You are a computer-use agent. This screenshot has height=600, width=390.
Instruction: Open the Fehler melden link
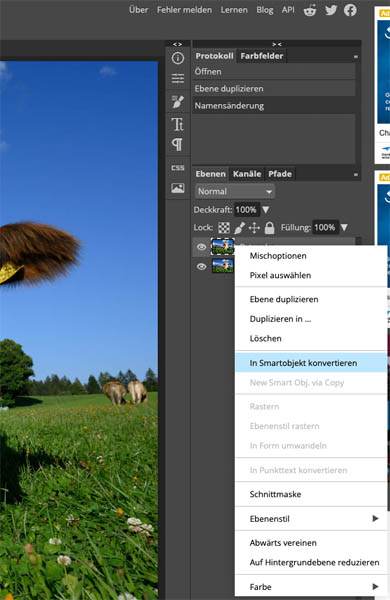tap(184, 10)
